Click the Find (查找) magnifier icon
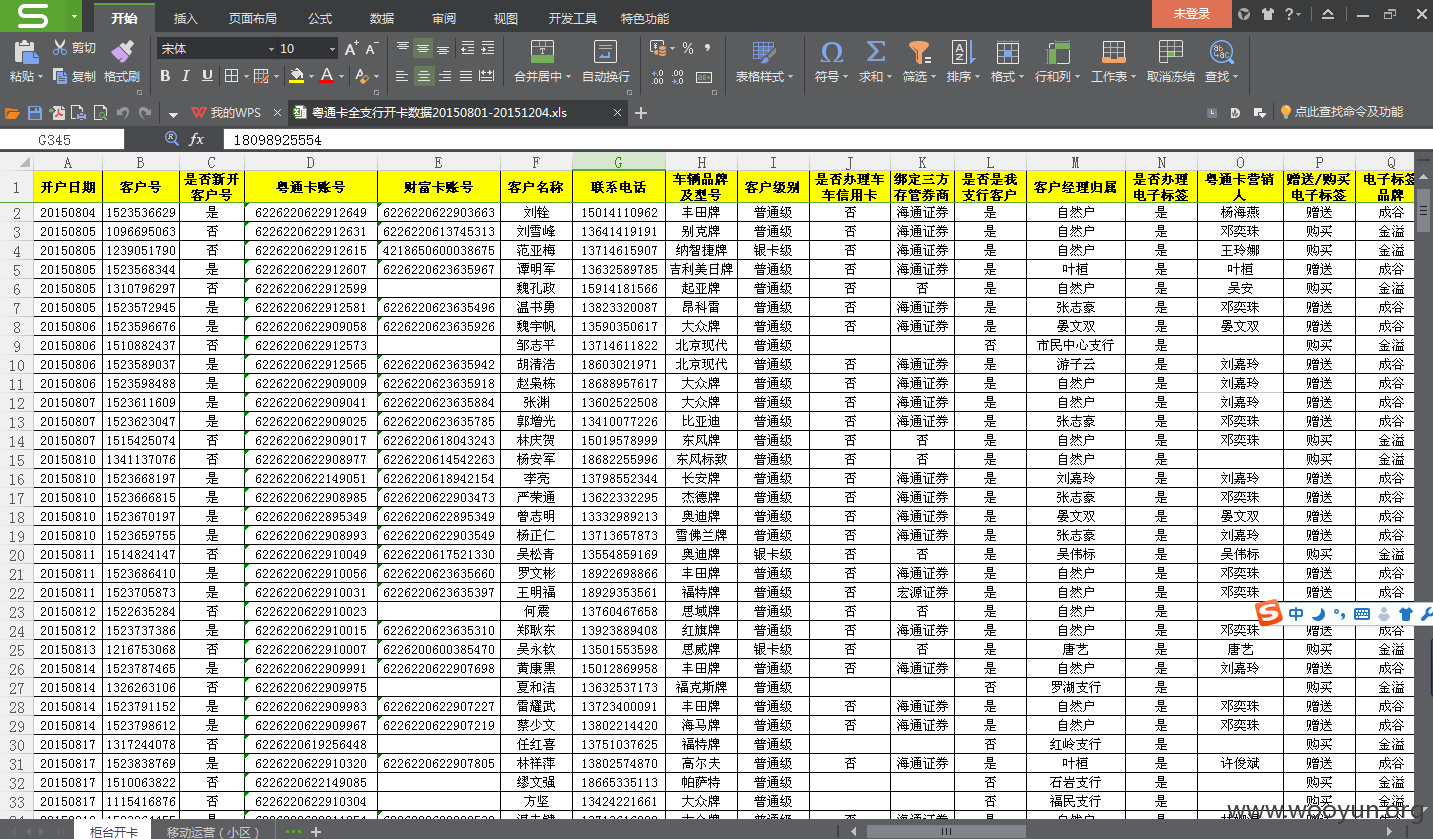The image size is (1433, 839). tap(1221, 52)
